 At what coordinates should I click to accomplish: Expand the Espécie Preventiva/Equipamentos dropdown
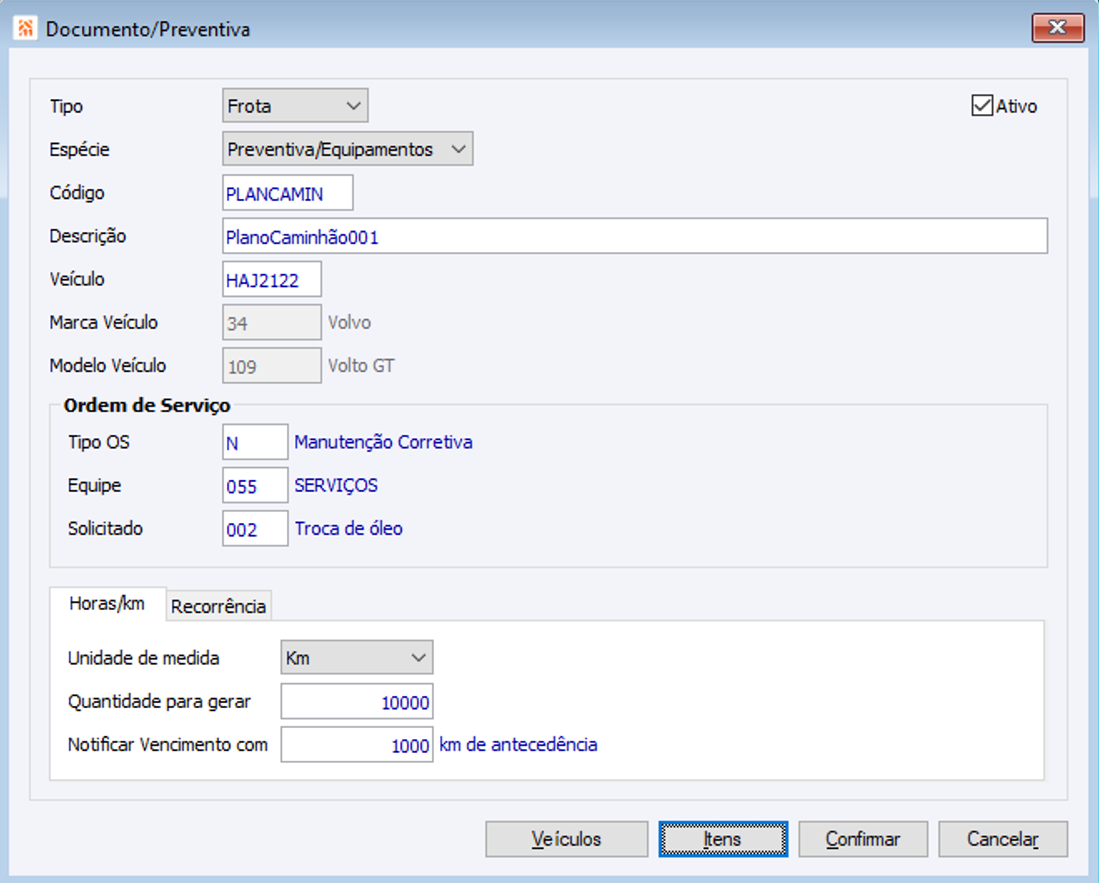(348, 149)
